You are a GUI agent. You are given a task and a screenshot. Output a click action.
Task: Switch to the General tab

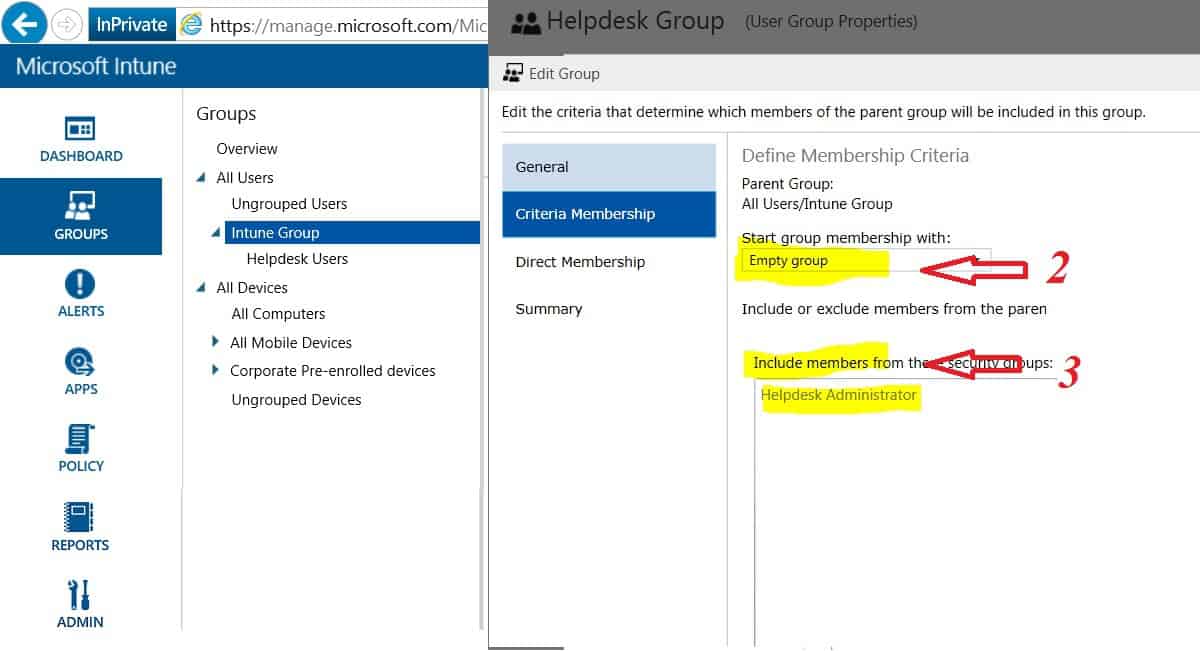(609, 167)
